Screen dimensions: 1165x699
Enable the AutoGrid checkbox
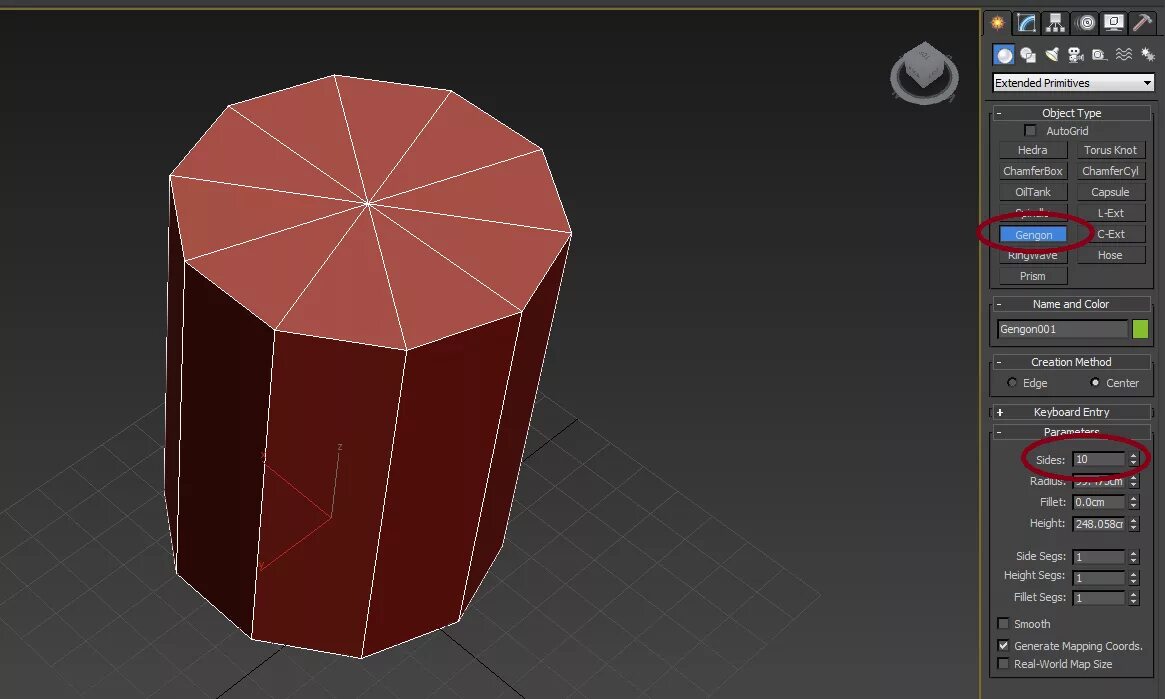tap(1030, 130)
